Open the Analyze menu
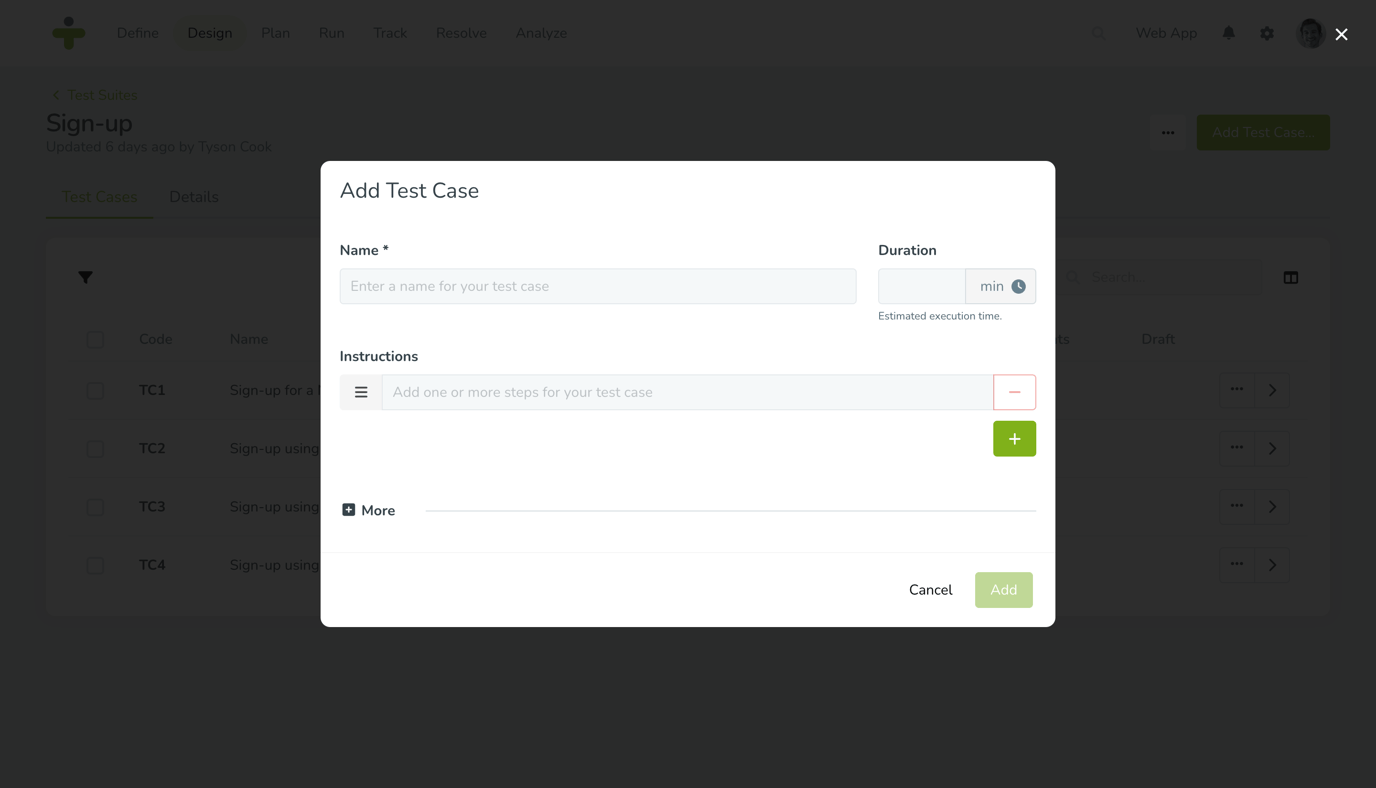The height and width of the screenshot is (788, 1376). tap(541, 33)
